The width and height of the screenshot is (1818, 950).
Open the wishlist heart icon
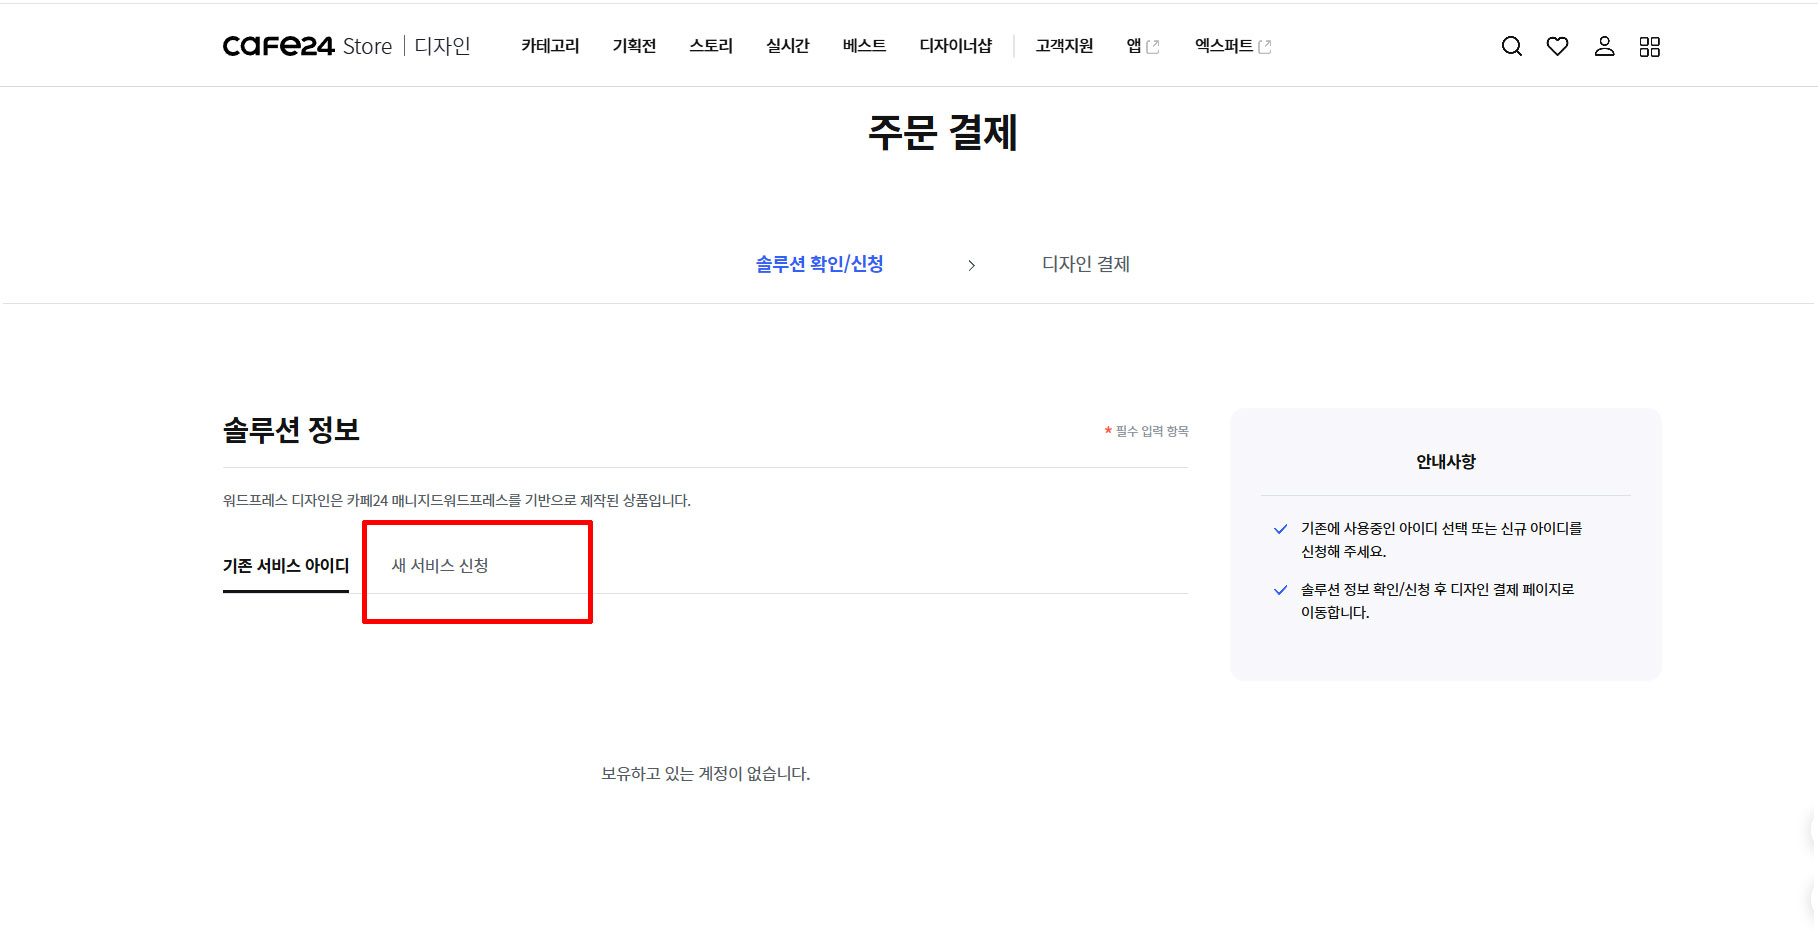click(1557, 47)
